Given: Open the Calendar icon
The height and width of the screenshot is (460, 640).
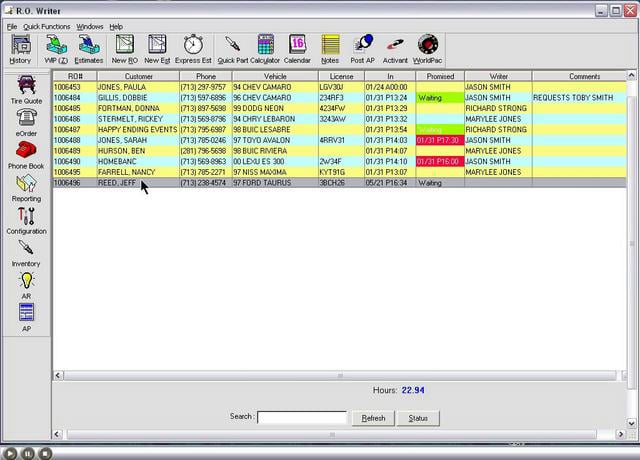Looking at the screenshot, I should click(x=297, y=49).
